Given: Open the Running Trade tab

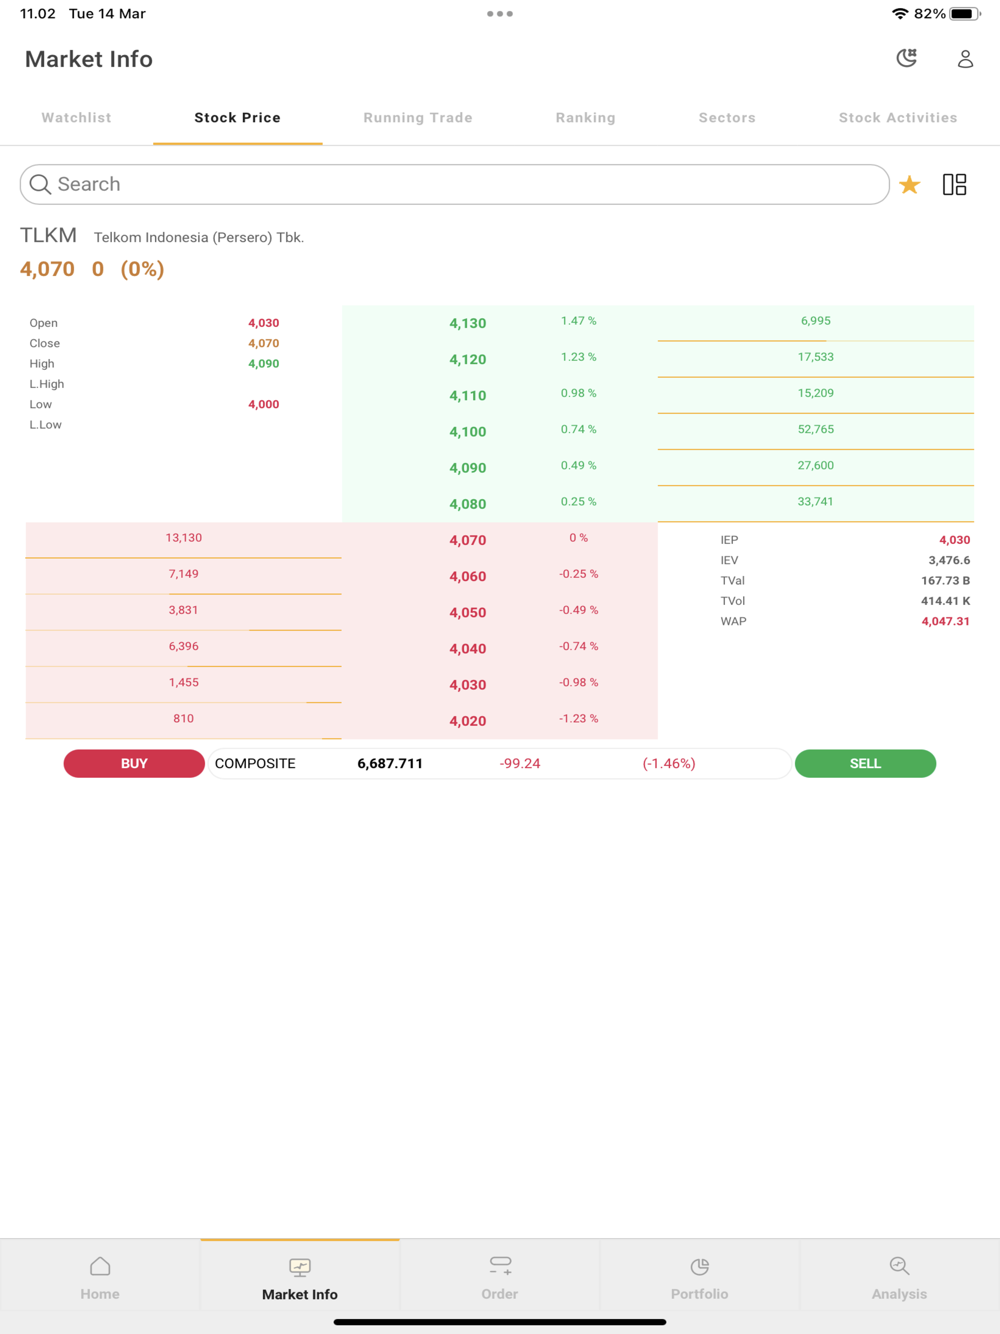Looking at the screenshot, I should click(x=418, y=117).
